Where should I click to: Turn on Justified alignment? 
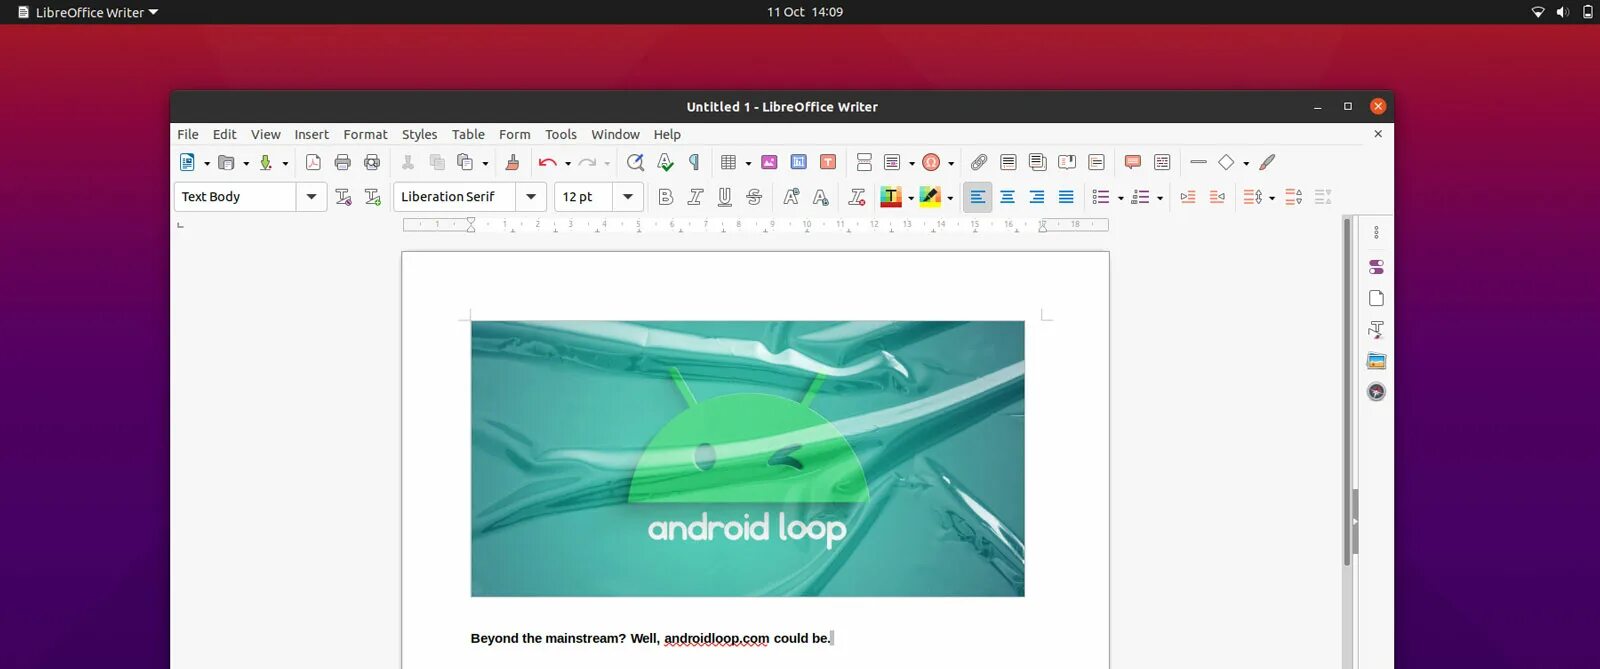[x=1066, y=197]
